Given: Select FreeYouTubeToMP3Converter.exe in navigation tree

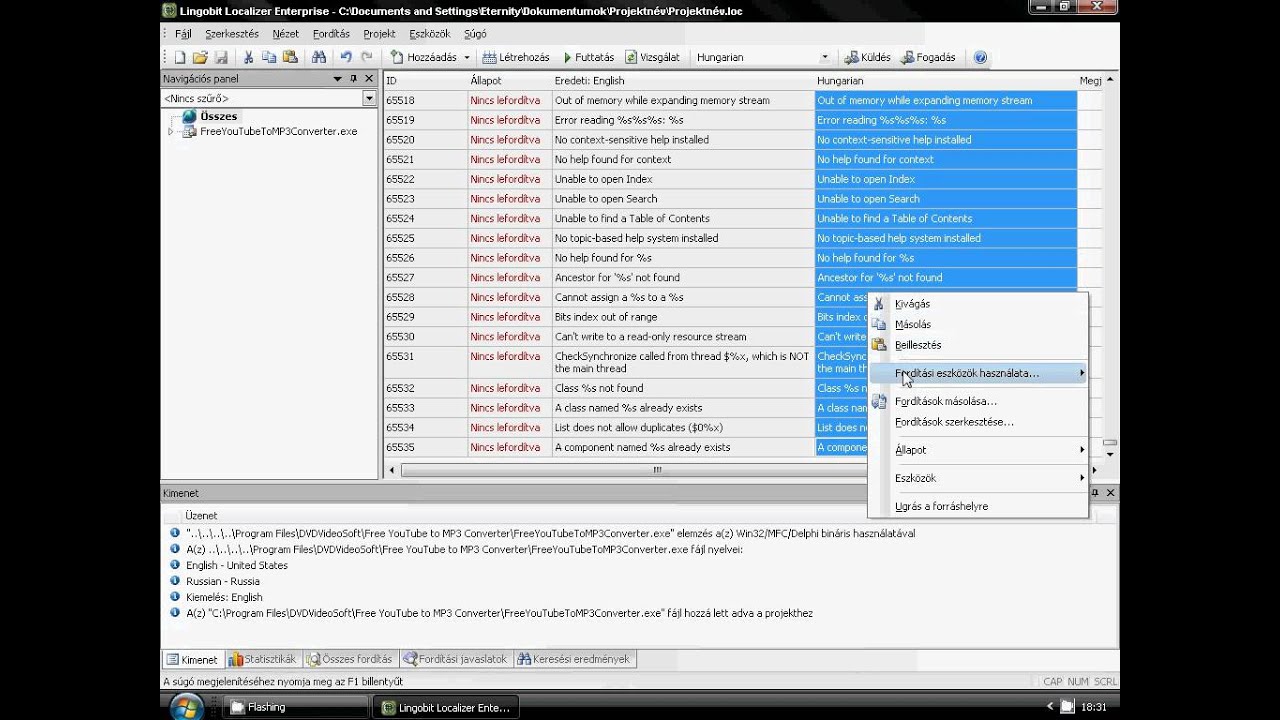Looking at the screenshot, I should click(x=278, y=131).
